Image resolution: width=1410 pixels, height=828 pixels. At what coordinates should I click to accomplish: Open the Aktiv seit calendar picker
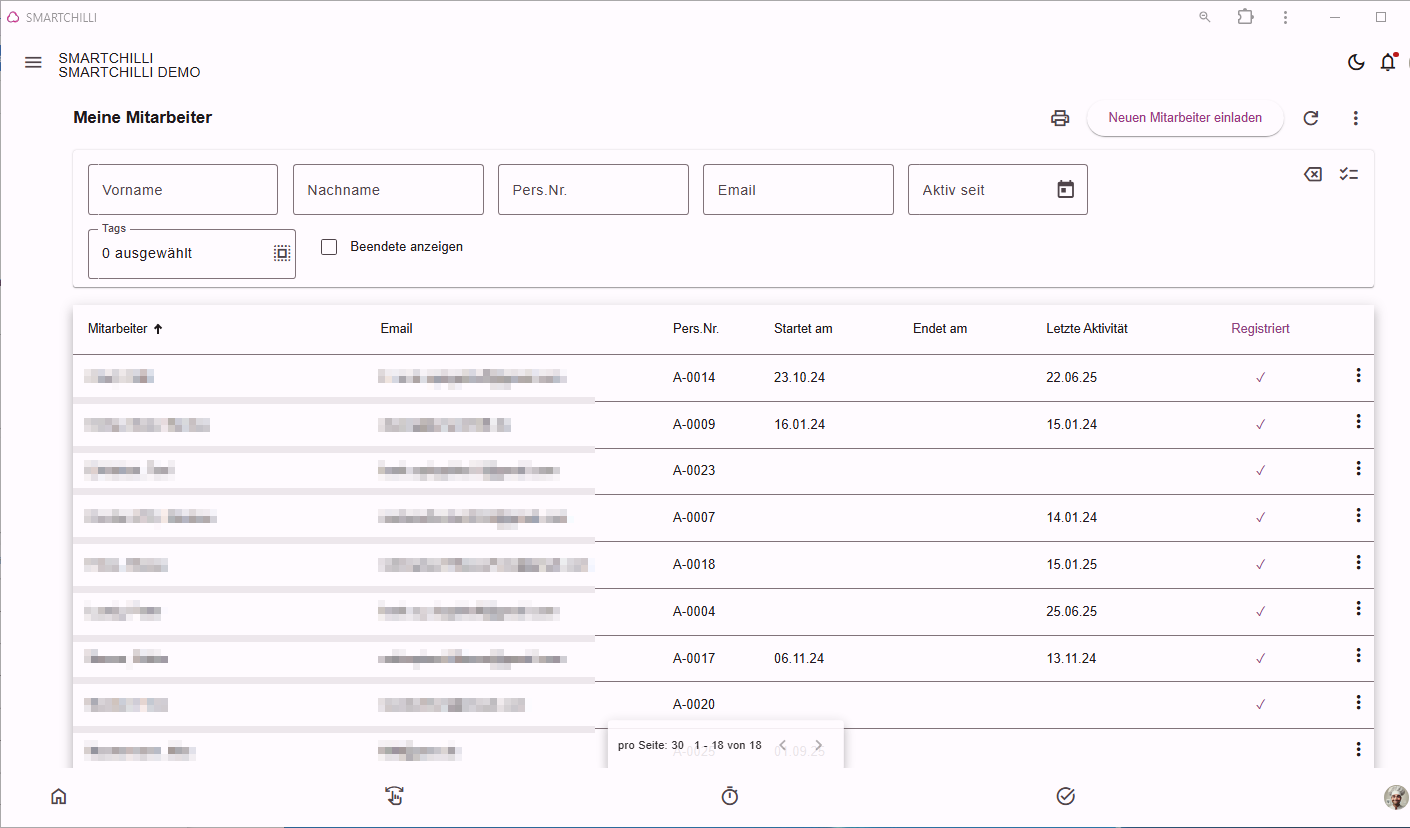1066,189
